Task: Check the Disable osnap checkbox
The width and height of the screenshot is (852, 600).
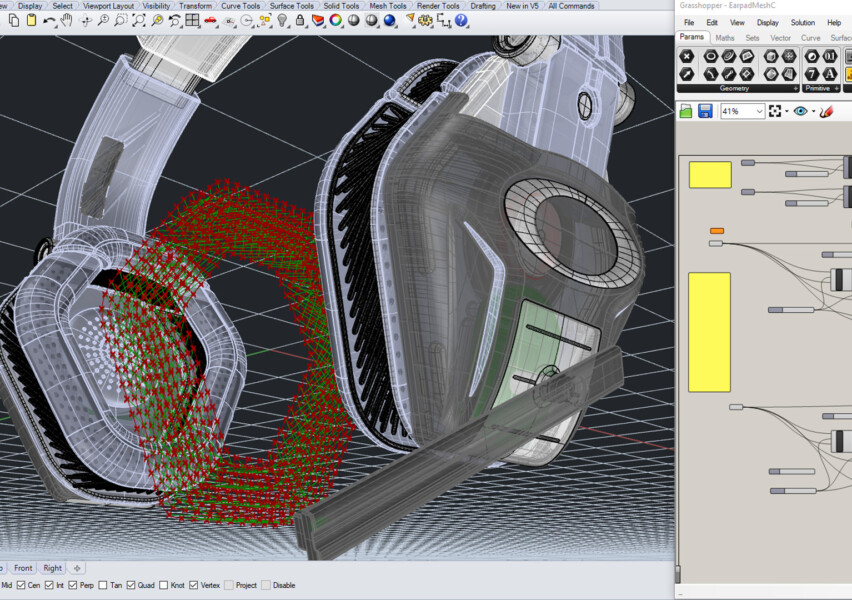Action: coord(267,586)
